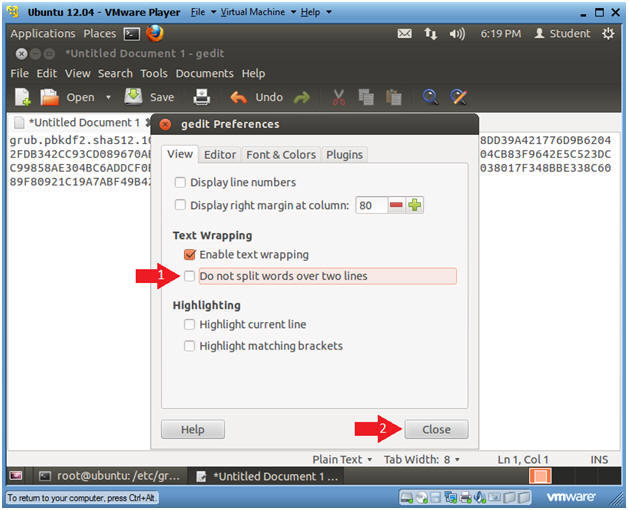Click the Find magnifier icon
This screenshot has height=510, width=628.
[x=431, y=97]
